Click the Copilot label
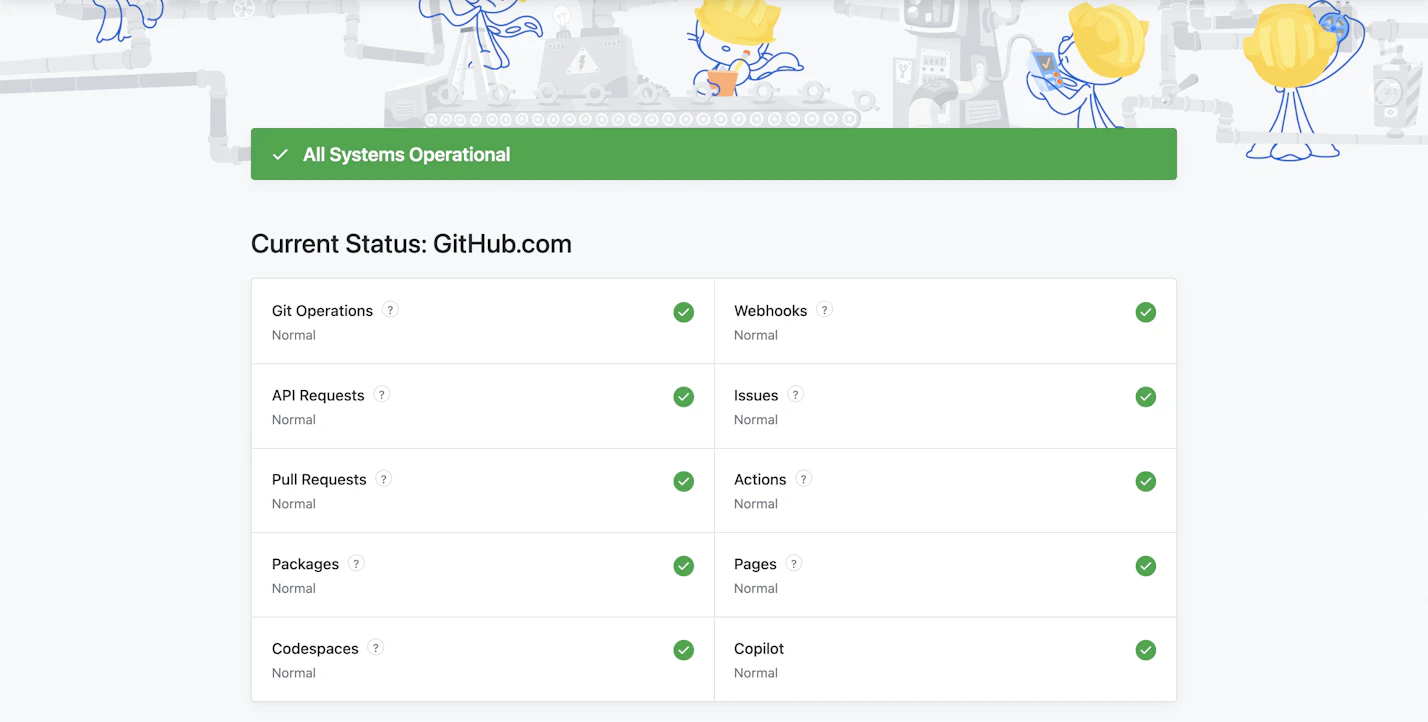 tap(759, 649)
